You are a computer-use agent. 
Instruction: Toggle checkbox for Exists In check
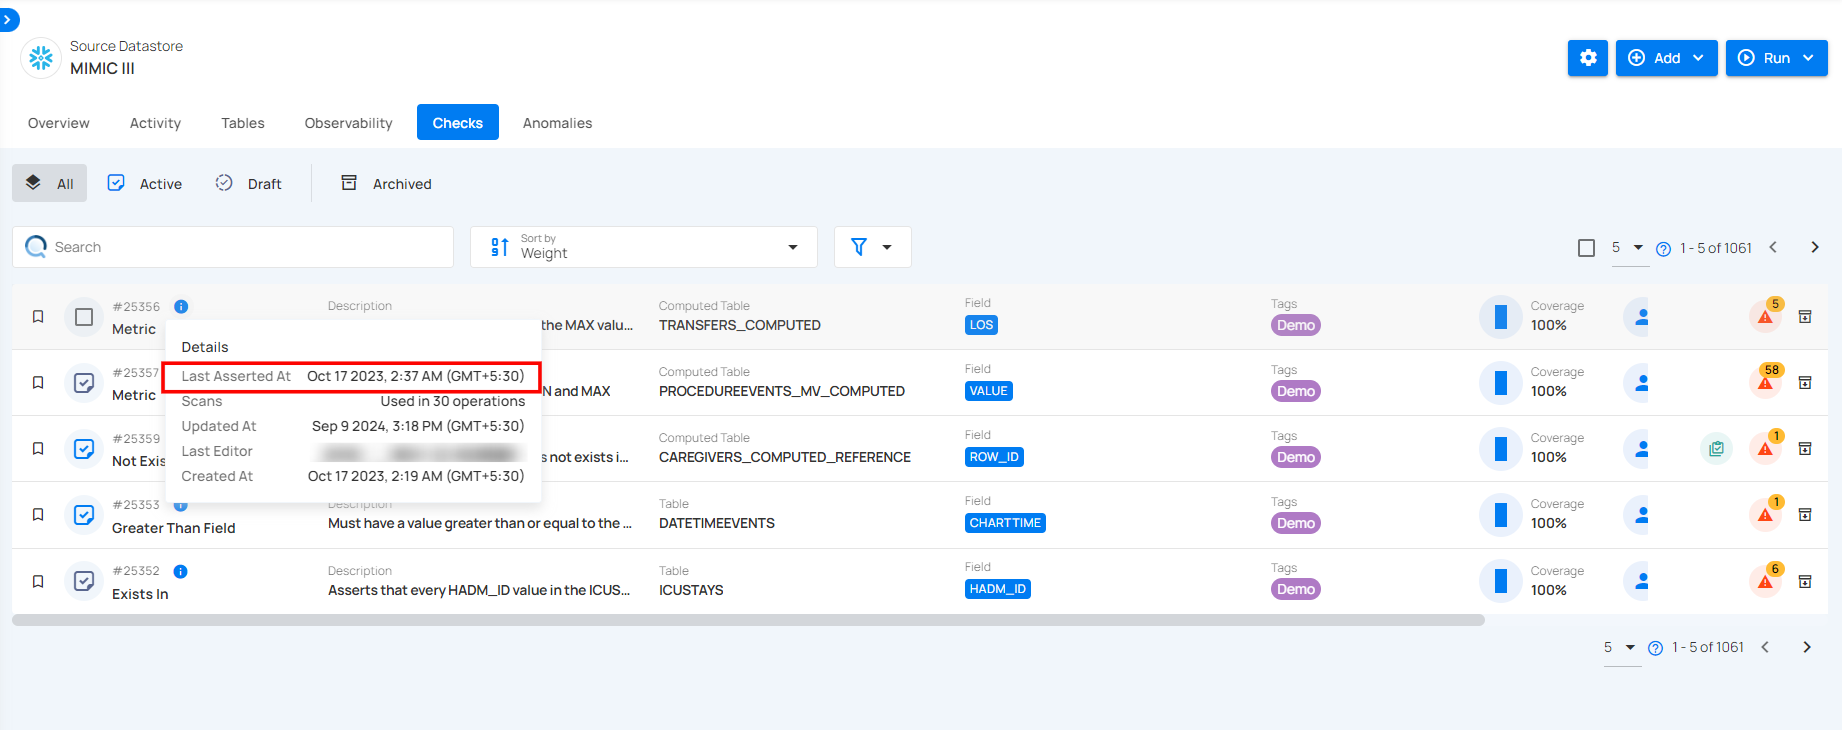(84, 582)
